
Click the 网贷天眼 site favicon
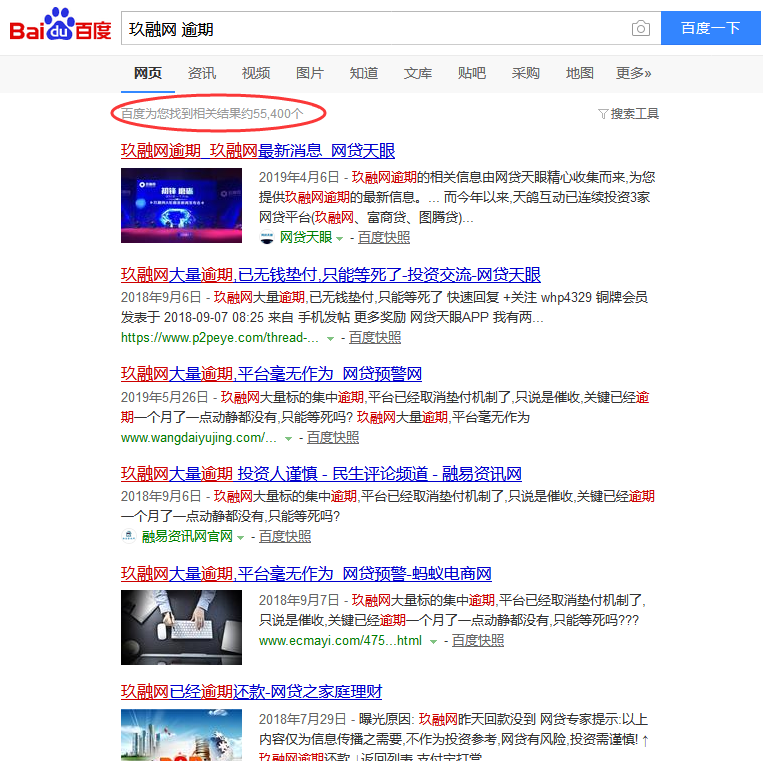click(x=267, y=237)
